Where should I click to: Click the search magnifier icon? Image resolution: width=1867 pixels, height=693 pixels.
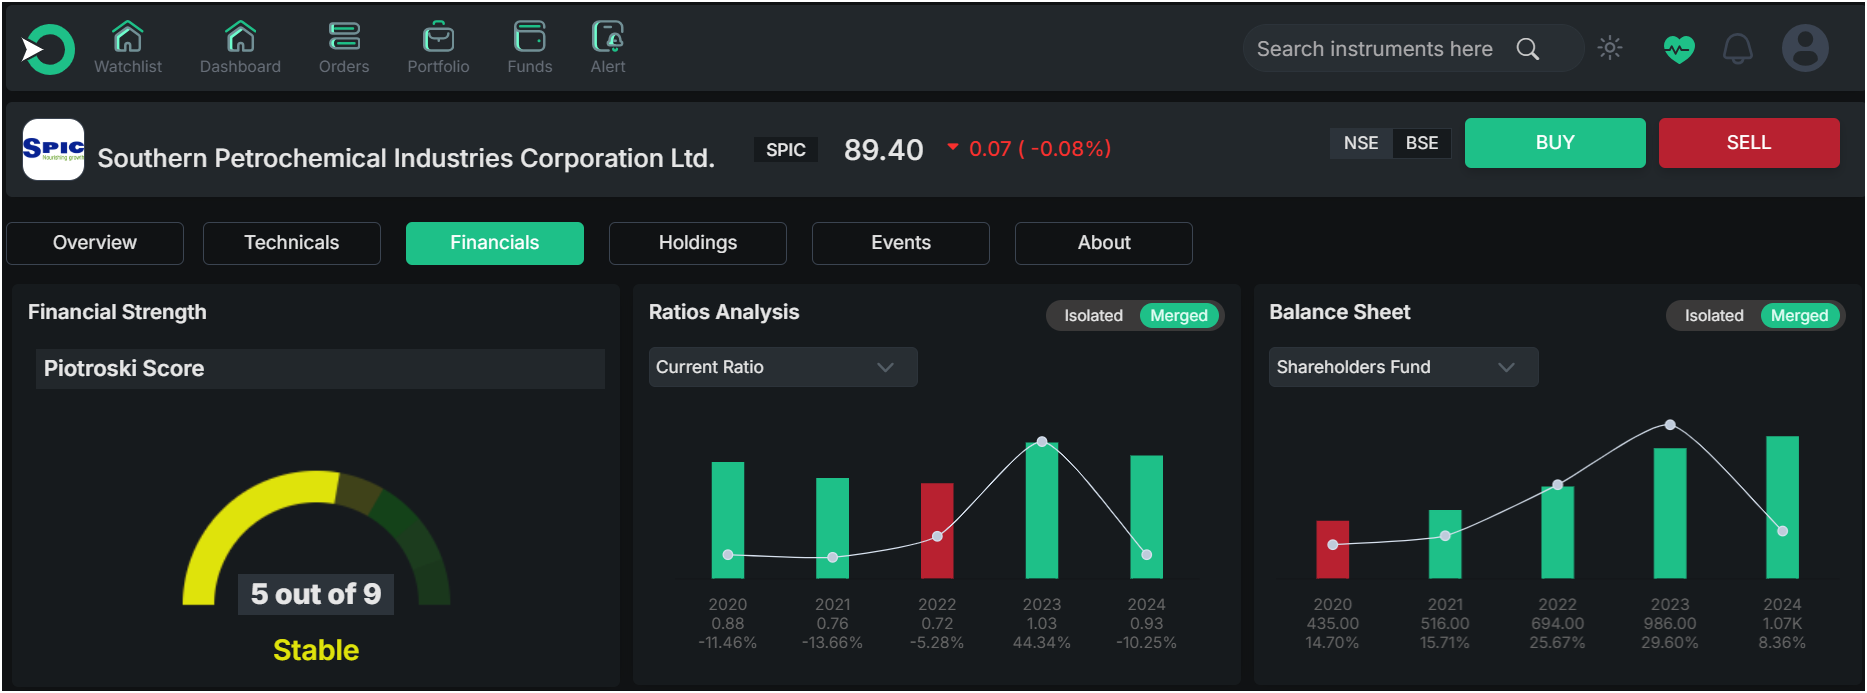[x=1527, y=49]
